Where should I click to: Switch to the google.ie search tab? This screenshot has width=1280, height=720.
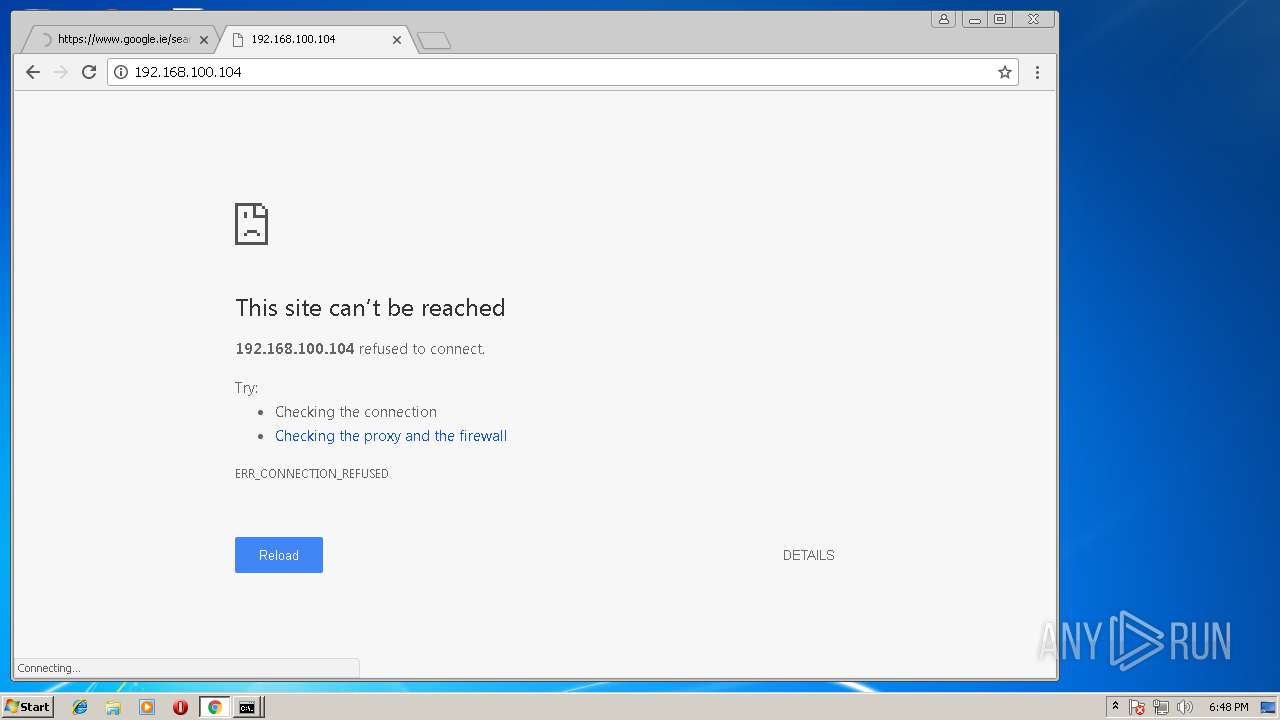[x=118, y=40]
